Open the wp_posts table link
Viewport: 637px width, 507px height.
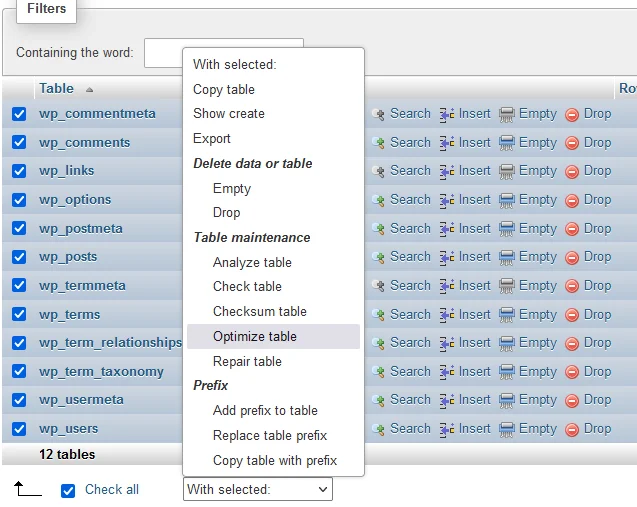[68, 257]
